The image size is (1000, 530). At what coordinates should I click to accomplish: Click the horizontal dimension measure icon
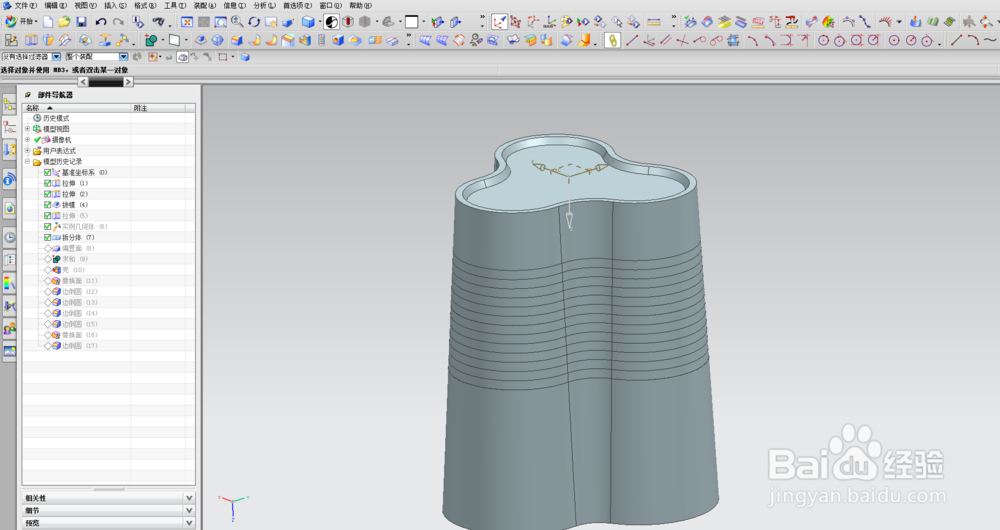pyautogui.click(x=654, y=22)
